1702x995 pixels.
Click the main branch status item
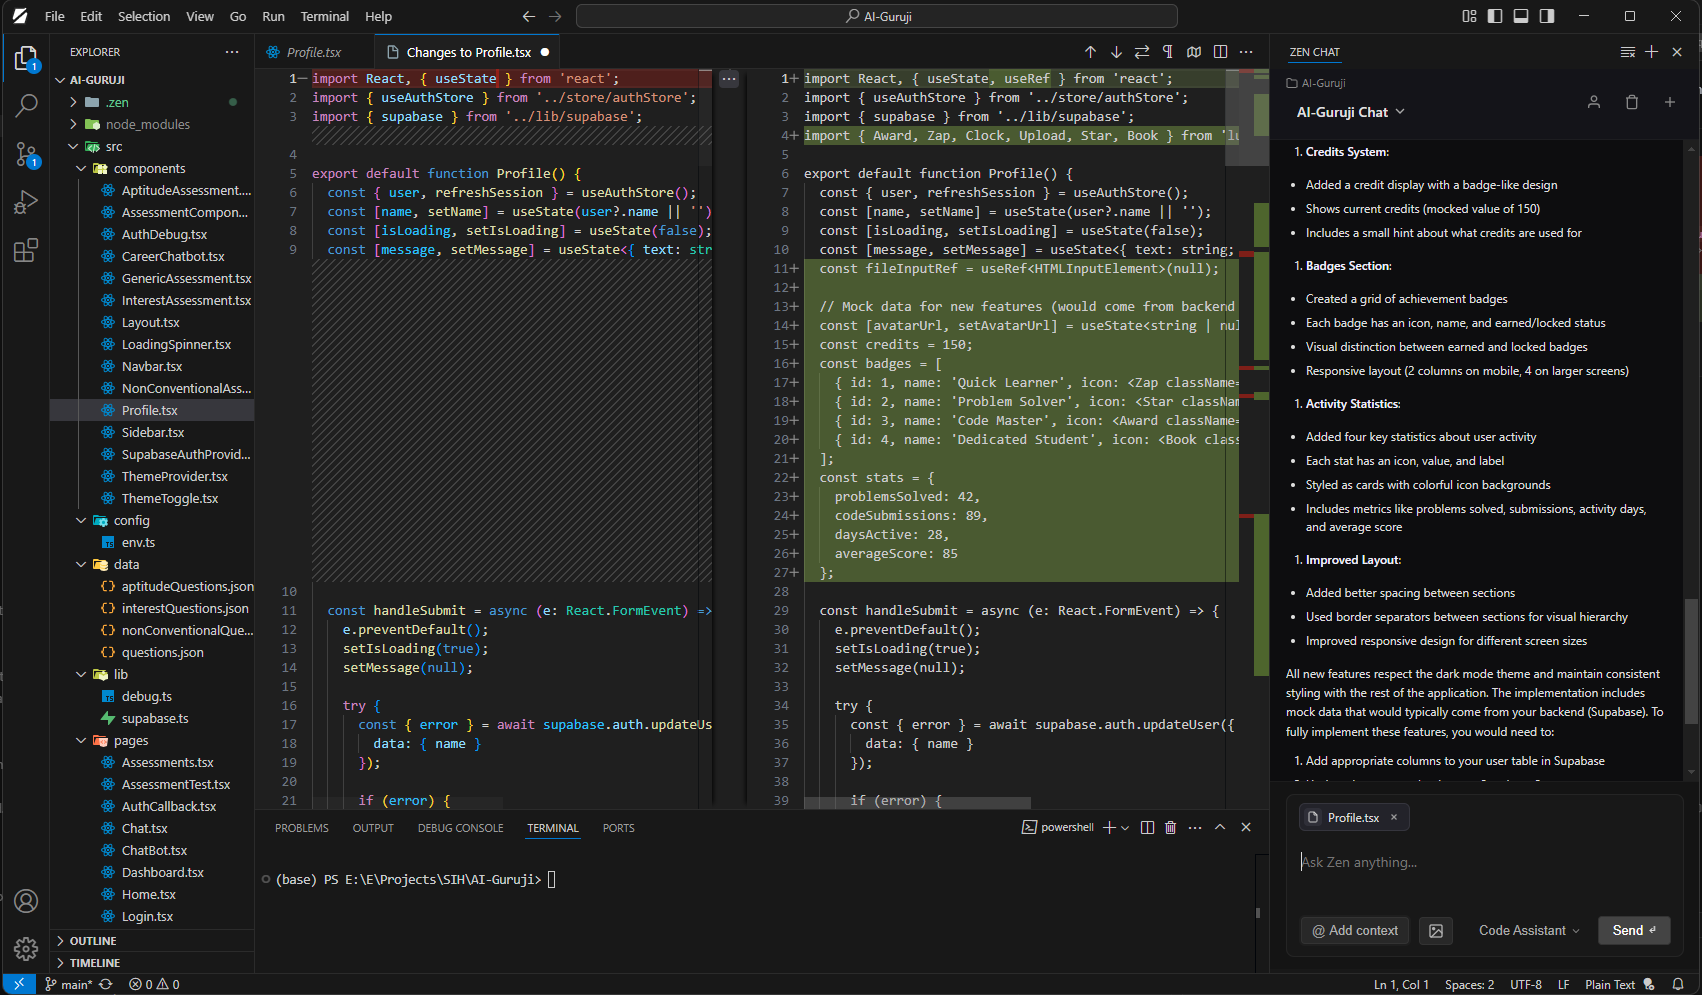click(69, 984)
